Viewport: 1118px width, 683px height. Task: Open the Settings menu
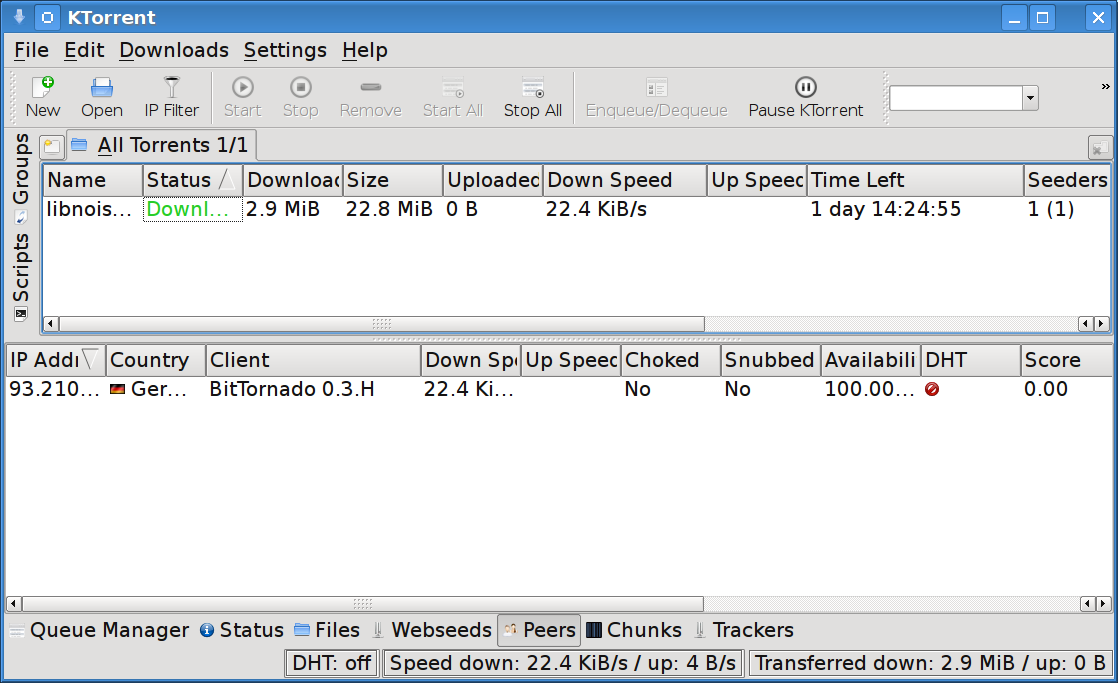point(285,50)
